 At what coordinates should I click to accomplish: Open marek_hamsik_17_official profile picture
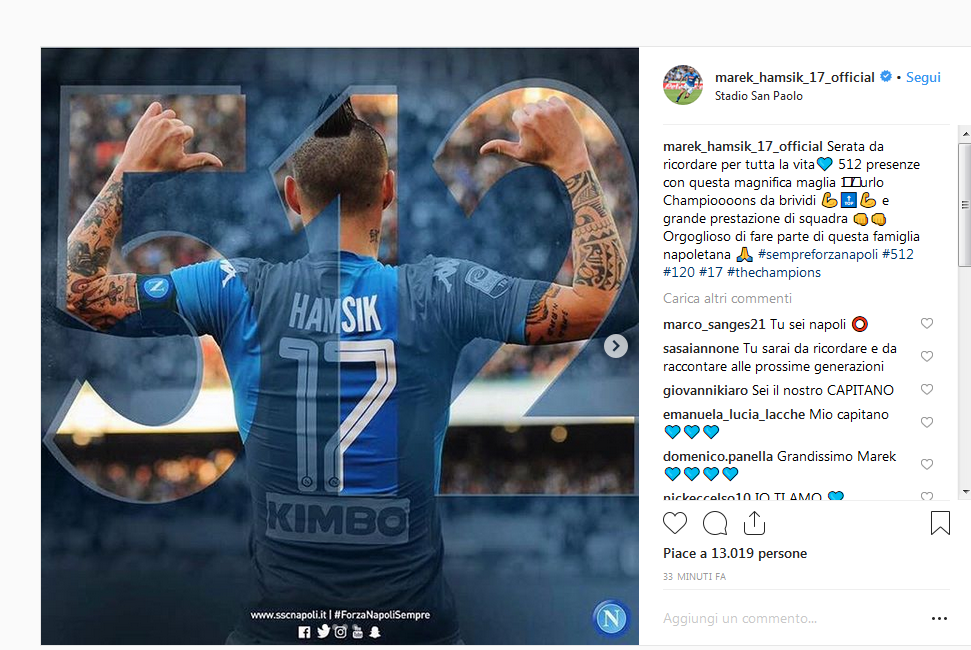click(x=682, y=85)
